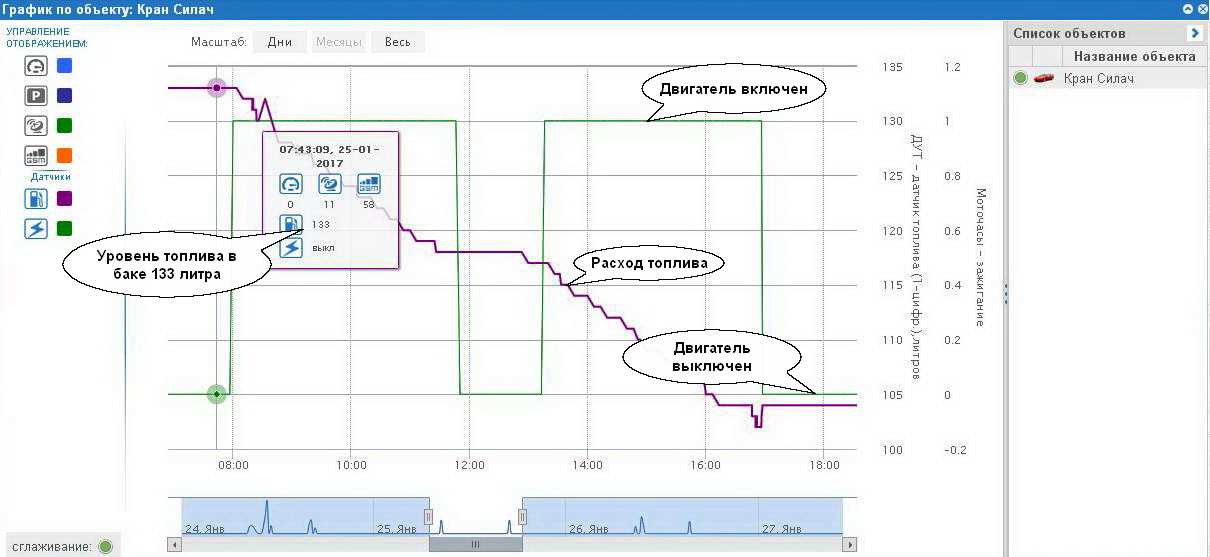1210x557 pixels.
Task: Toggle the fuel sensor graph icon
Action: 36,199
